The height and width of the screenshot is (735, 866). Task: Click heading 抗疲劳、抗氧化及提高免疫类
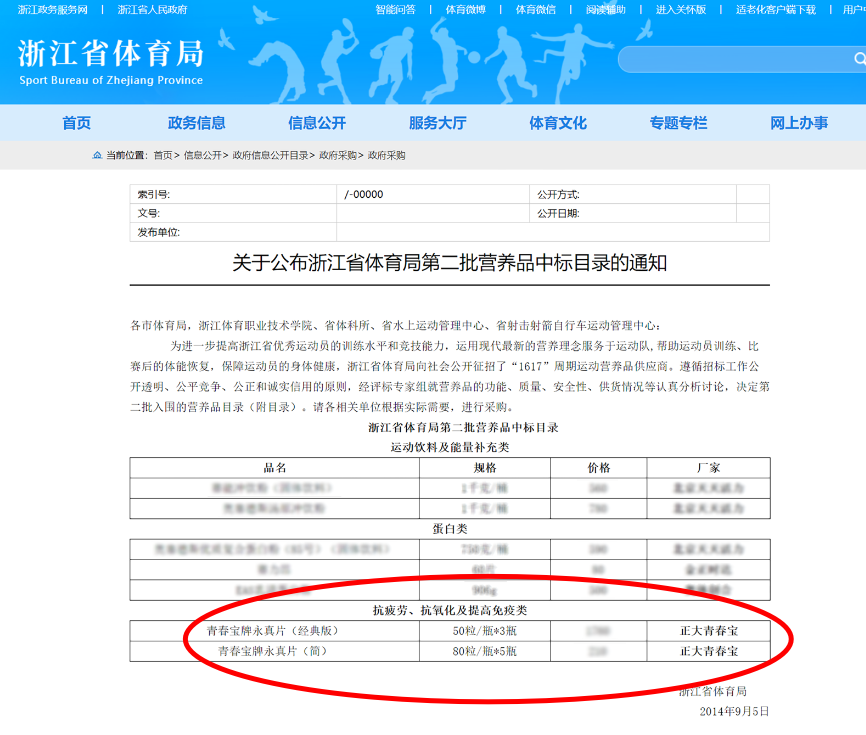450,610
